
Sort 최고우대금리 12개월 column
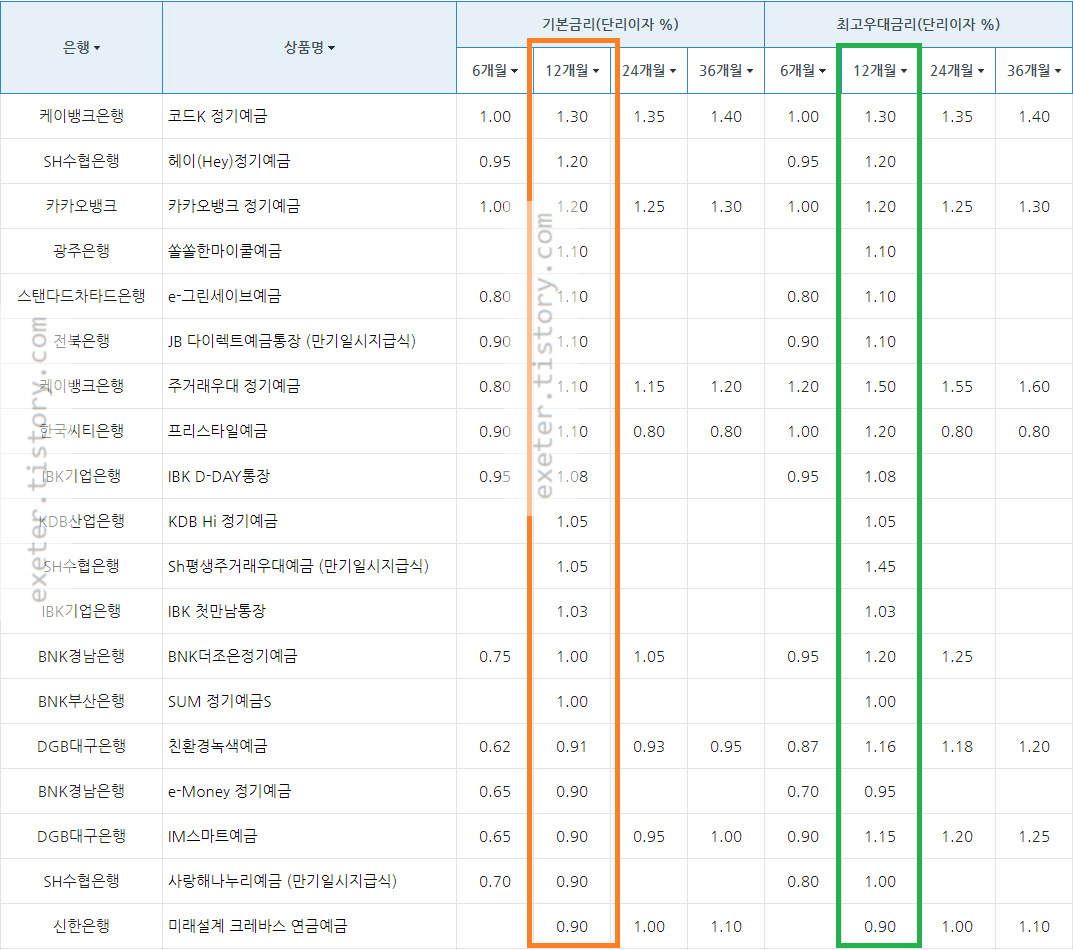[880, 70]
